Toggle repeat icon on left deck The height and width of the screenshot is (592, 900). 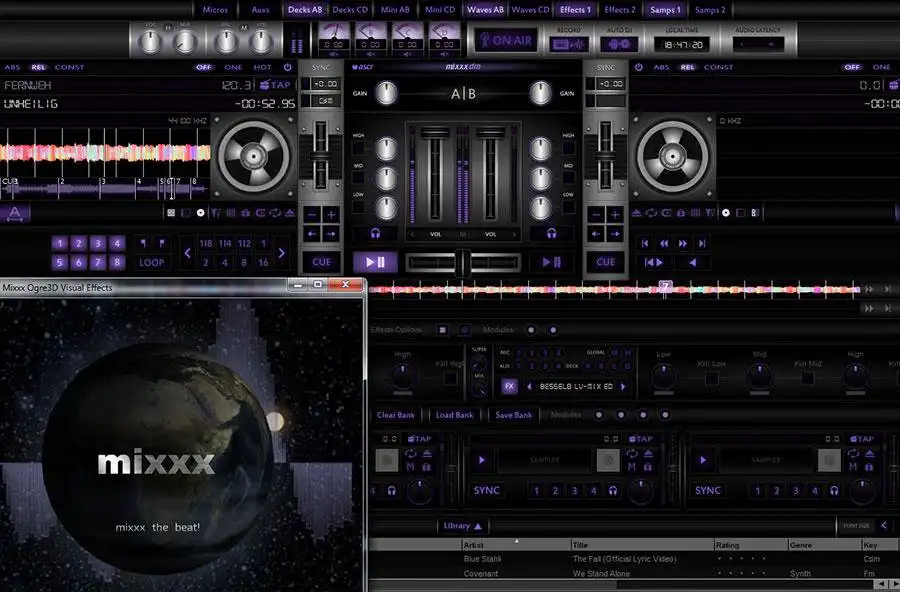(x=275, y=213)
